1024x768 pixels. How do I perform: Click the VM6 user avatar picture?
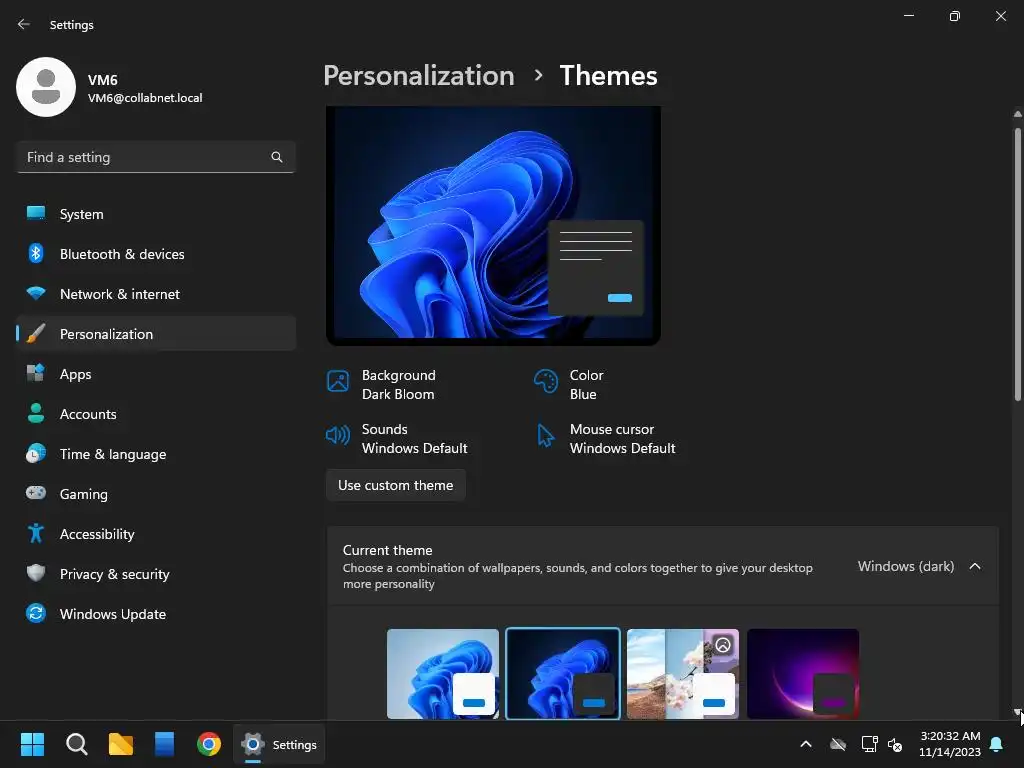[x=46, y=87]
